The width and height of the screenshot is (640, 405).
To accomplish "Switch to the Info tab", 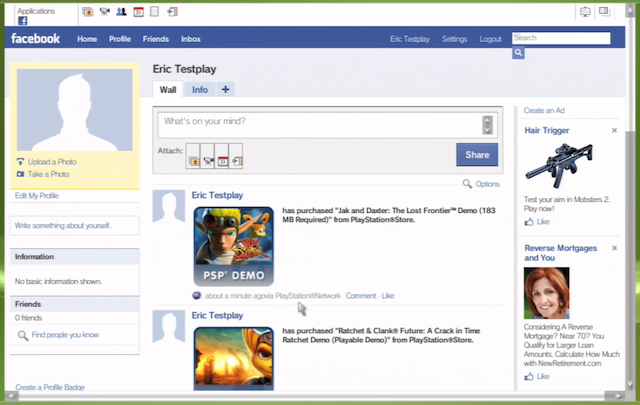I will (x=200, y=90).
